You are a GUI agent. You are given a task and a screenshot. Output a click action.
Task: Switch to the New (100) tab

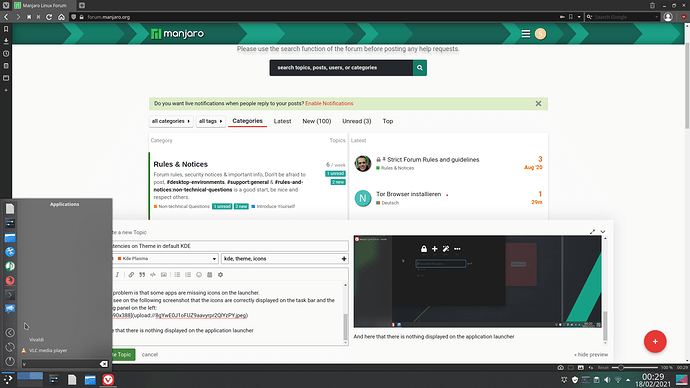(x=317, y=121)
